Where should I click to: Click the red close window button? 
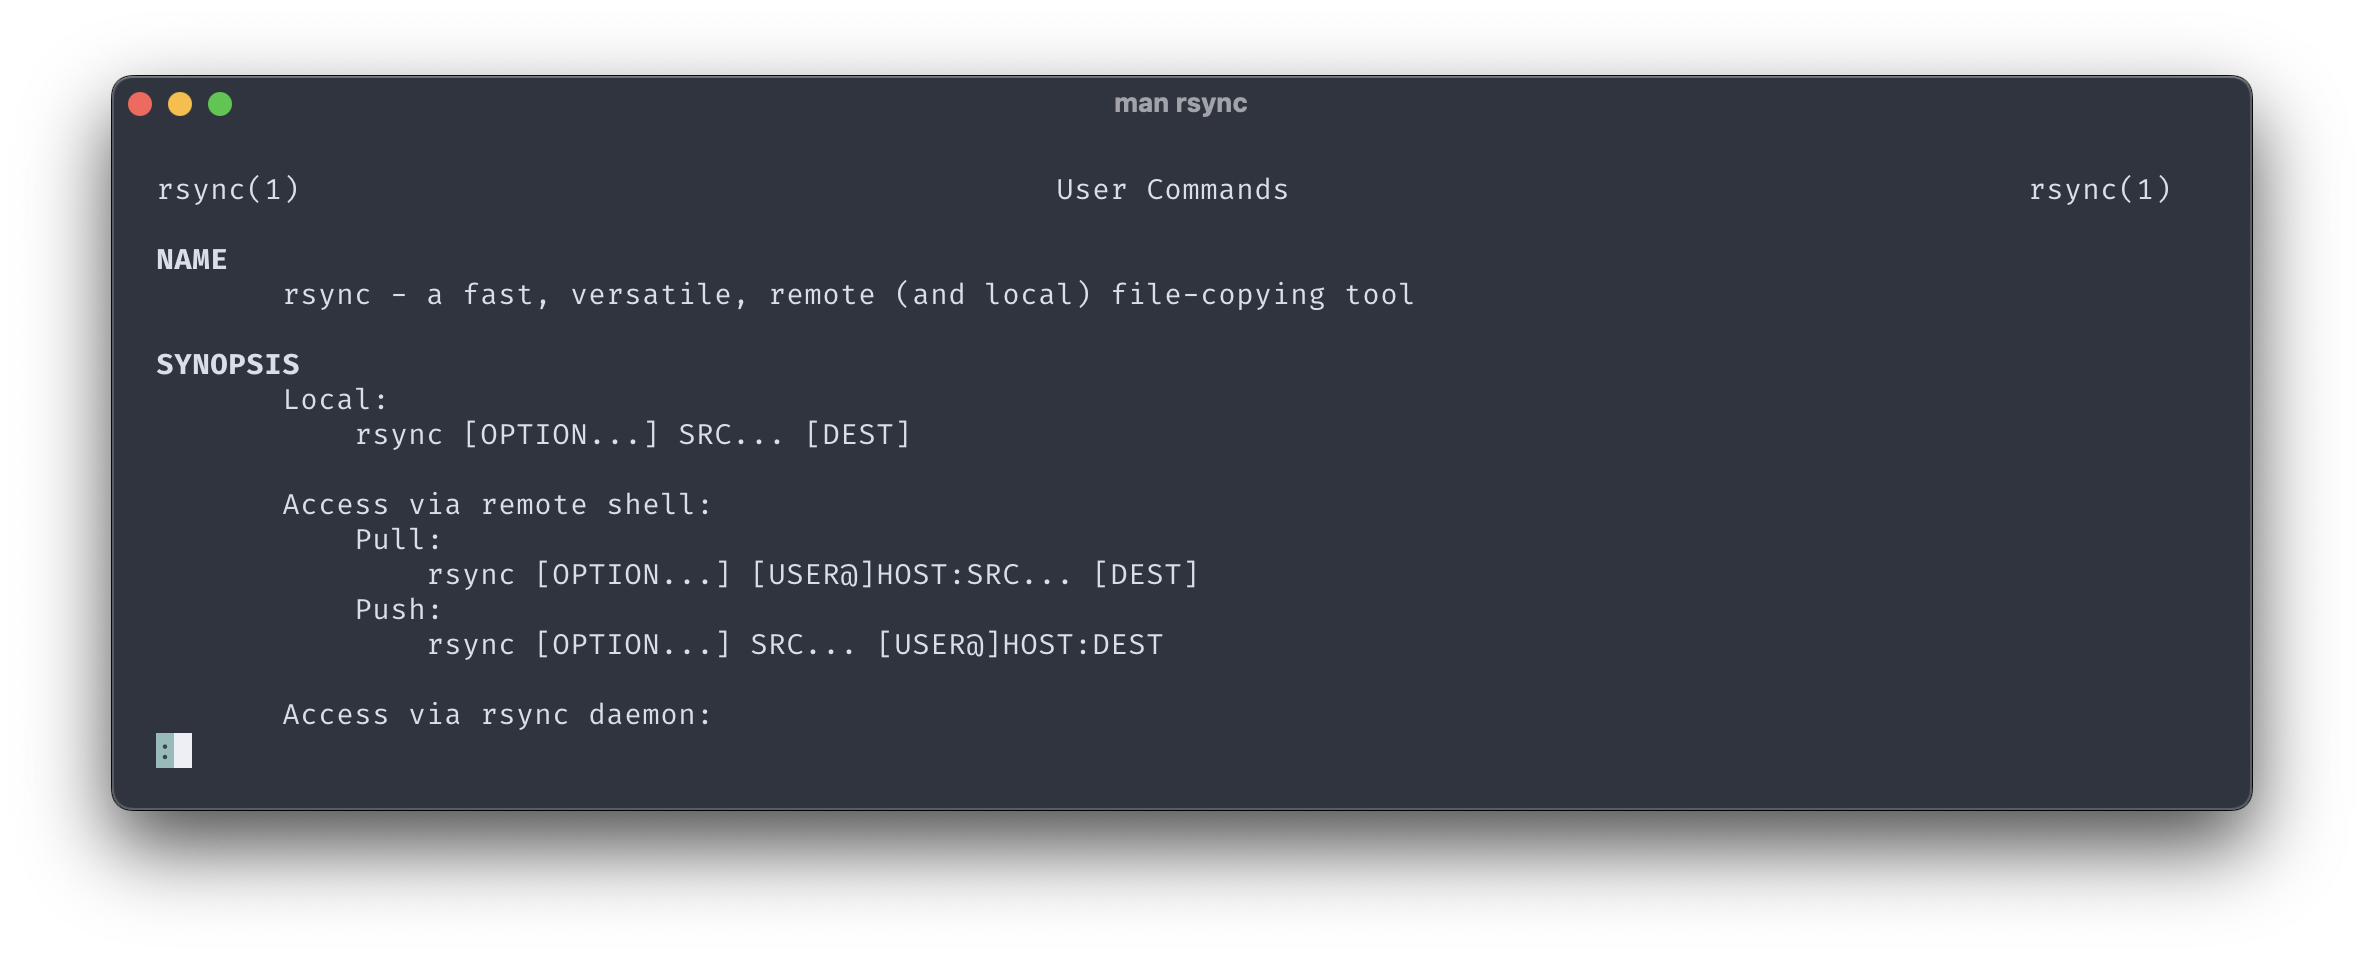(140, 104)
